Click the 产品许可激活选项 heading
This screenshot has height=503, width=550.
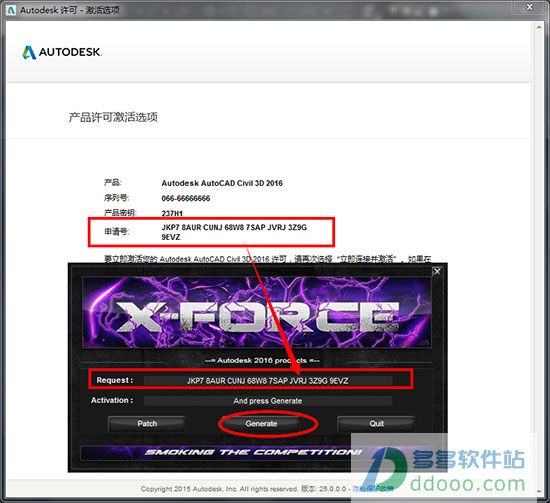point(113,117)
